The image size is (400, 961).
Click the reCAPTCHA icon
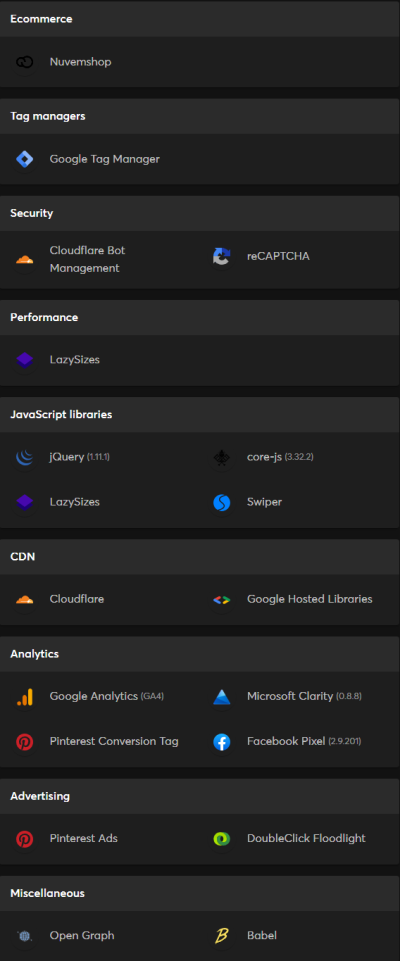(x=222, y=257)
